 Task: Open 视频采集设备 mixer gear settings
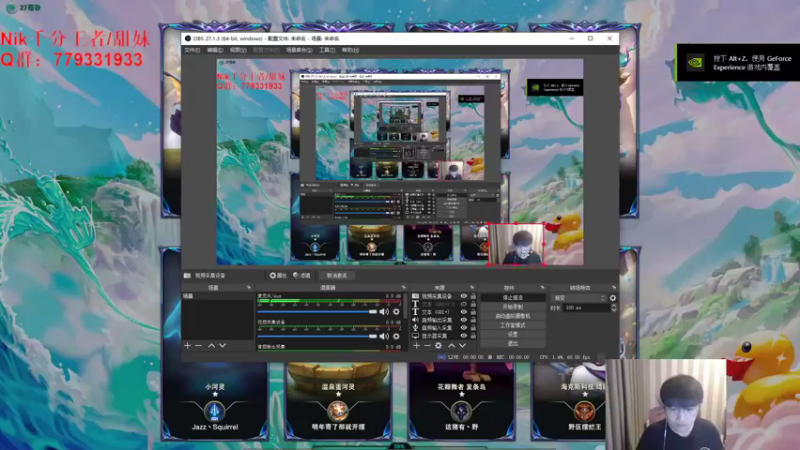pyautogui.click(x=396, y=336)
